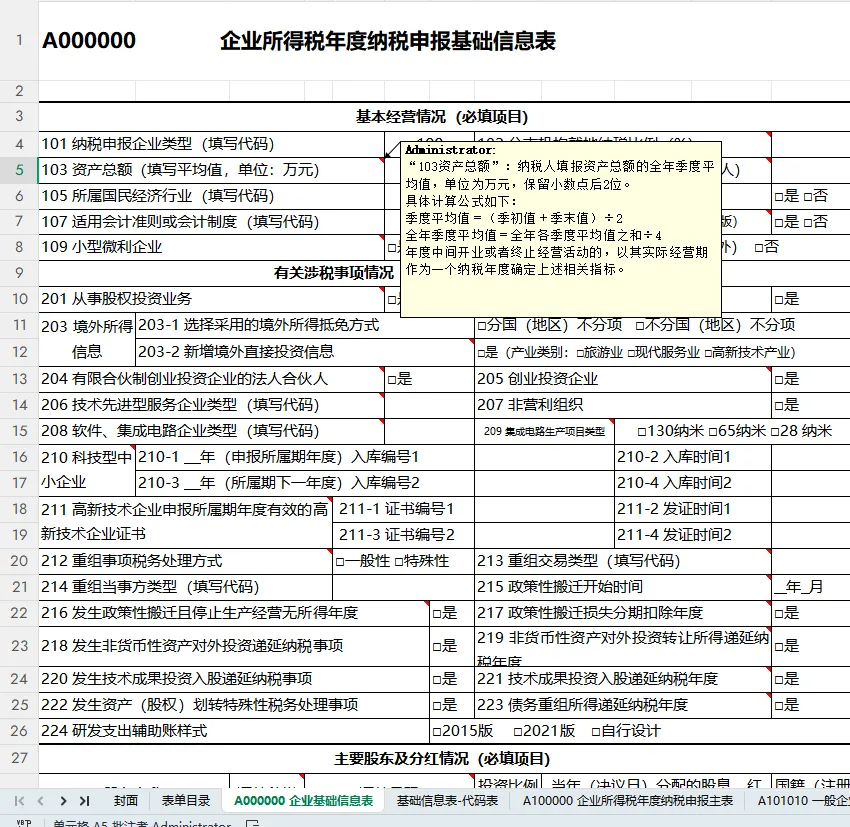The width and height of the screenshot is (850, 827).
Task: Click the □分国（地区）不分项 options cell
Action: coord(662,325)
